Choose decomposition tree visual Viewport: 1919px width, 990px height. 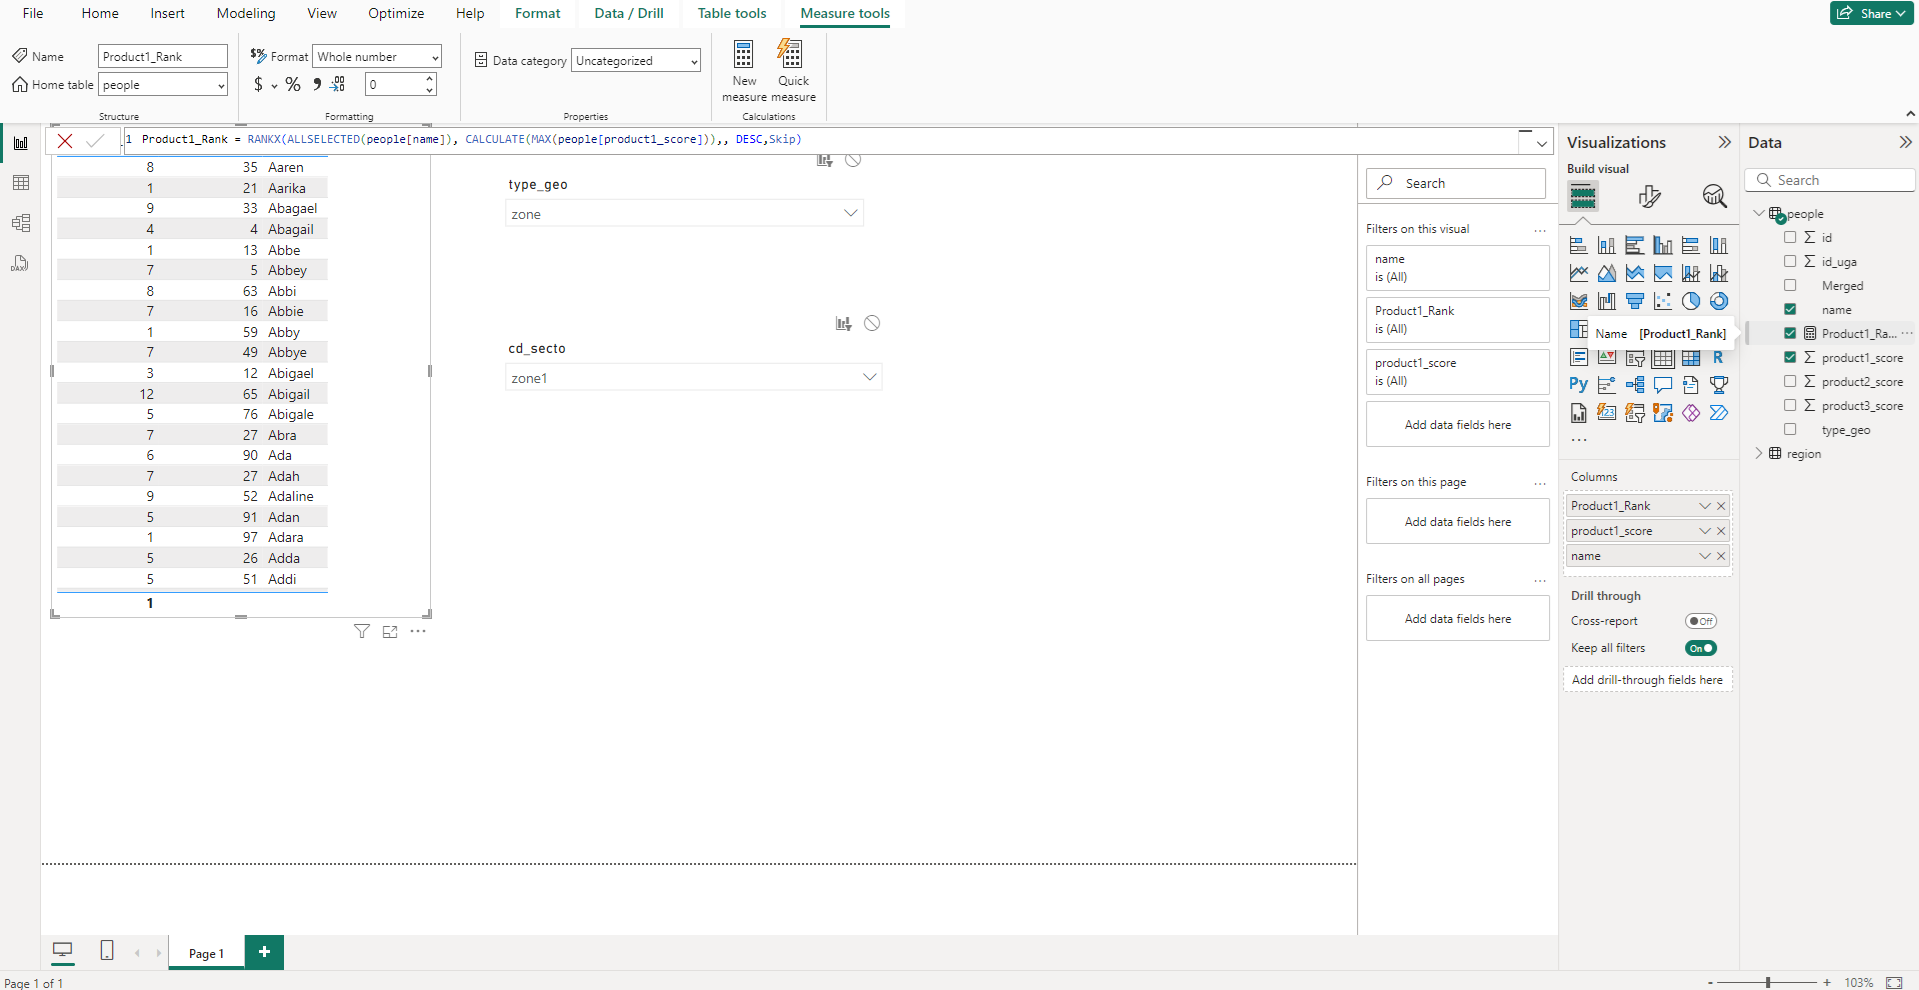coord(1635,385)
